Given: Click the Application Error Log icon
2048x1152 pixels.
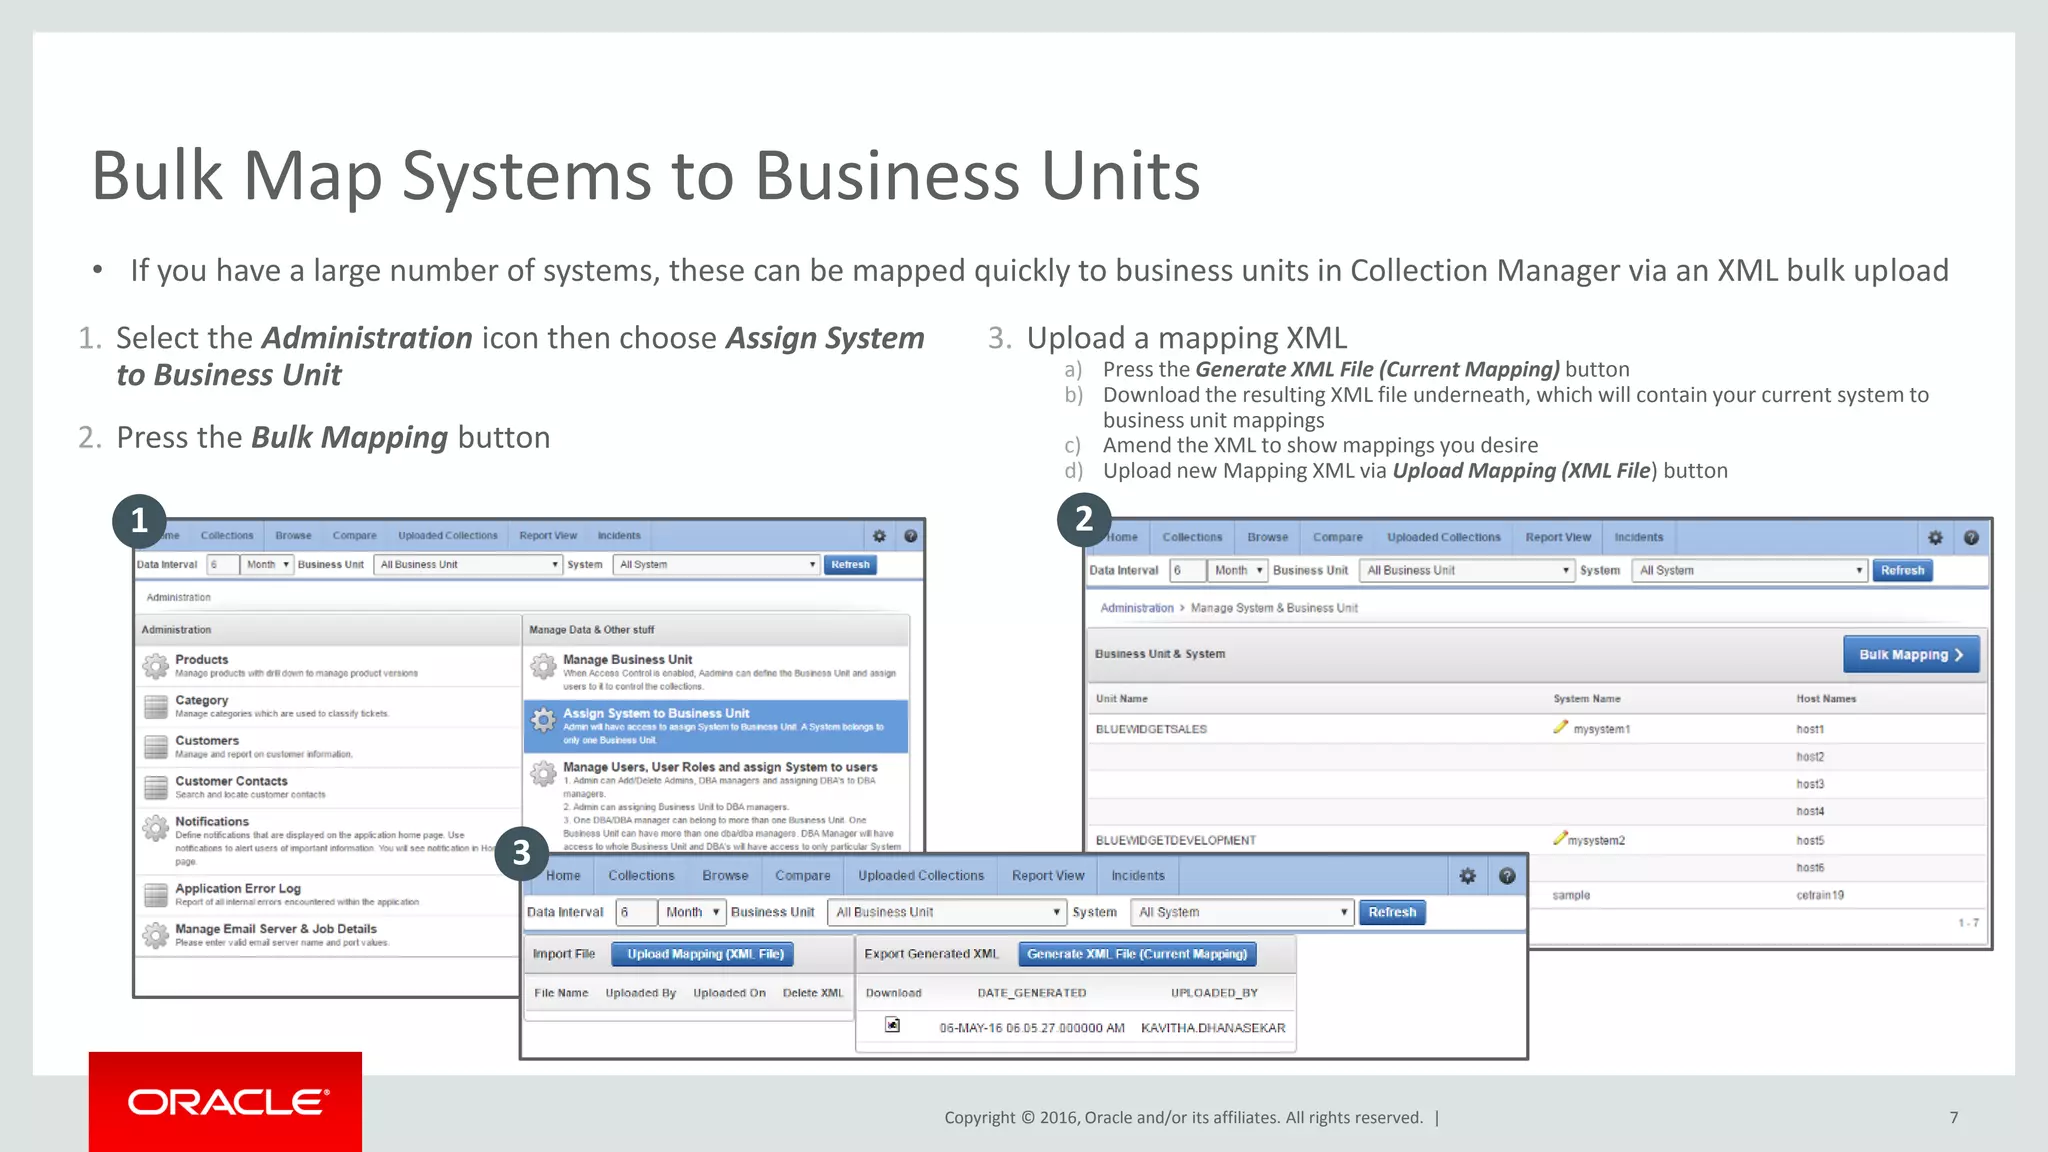Looking at the screenshot, I should pyautogui.click(x=155, y=894).
